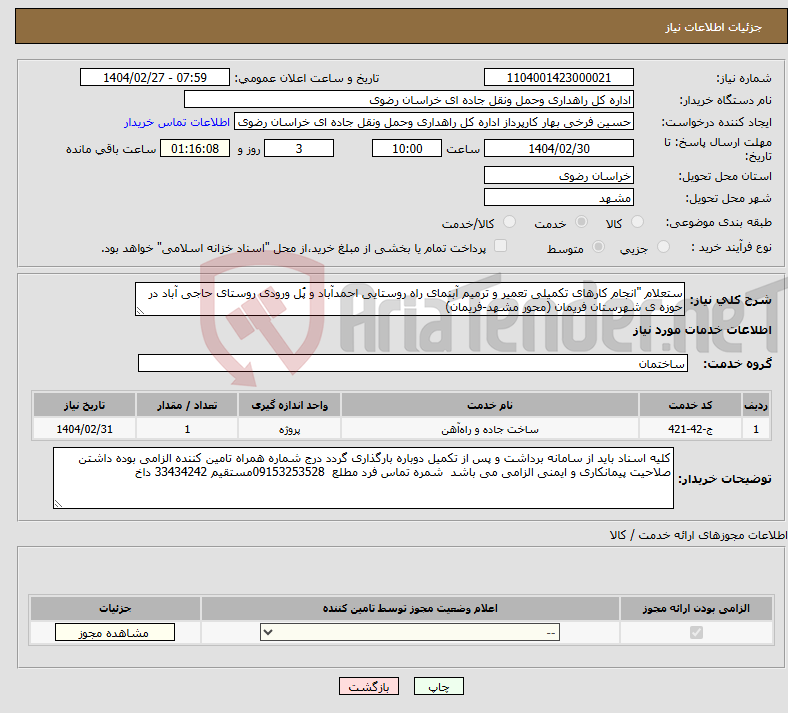Click the resize handle of description textarea

click(140, 311)
